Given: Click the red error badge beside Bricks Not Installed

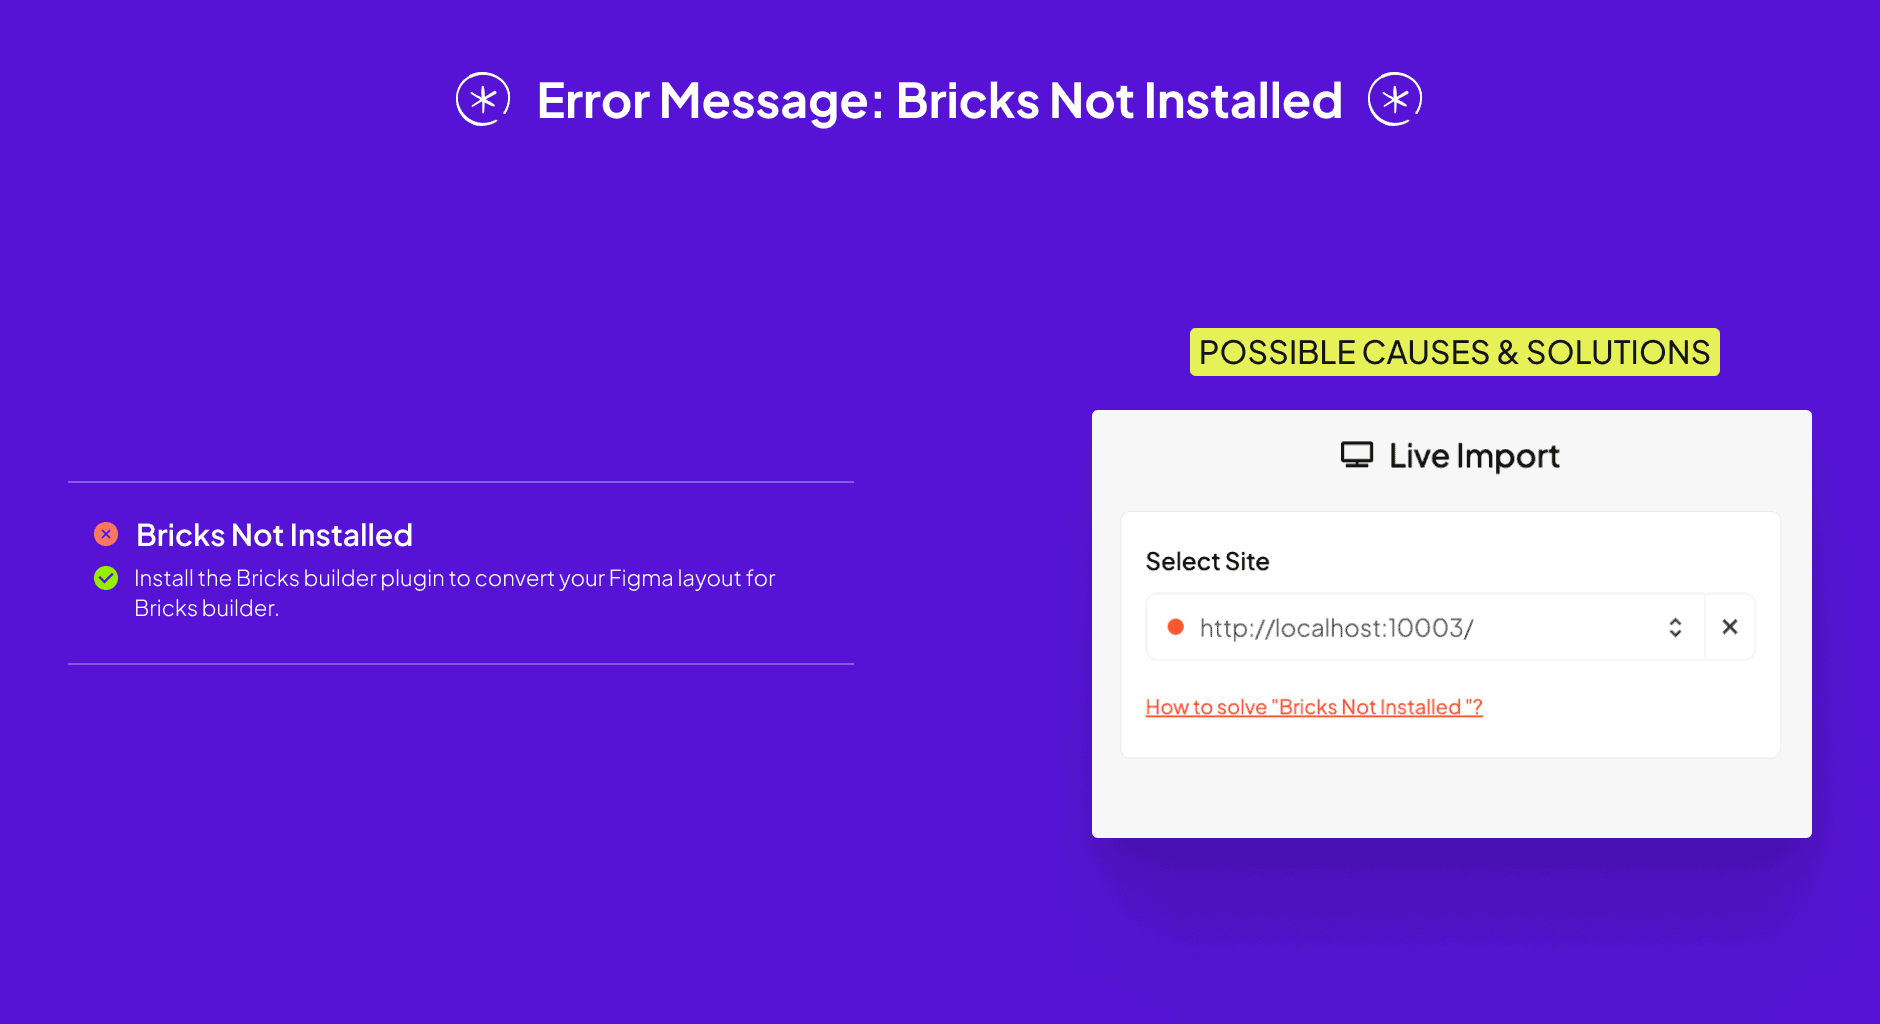Looking at the screenshot, I should (106, 534).
